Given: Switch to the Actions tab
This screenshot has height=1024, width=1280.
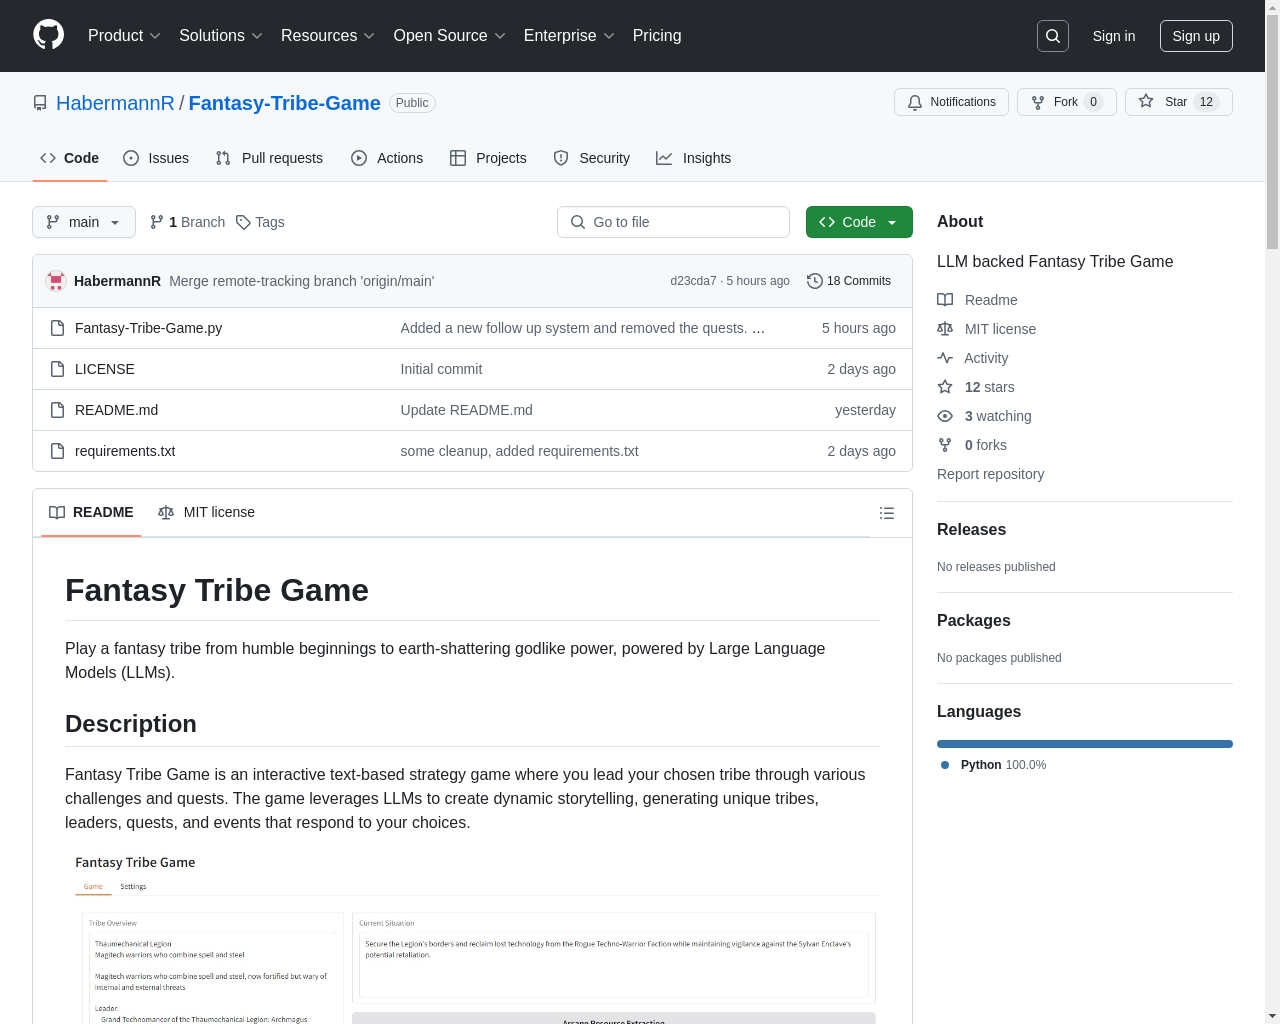Looking at the screenshot, I should (x=387, y=158).
